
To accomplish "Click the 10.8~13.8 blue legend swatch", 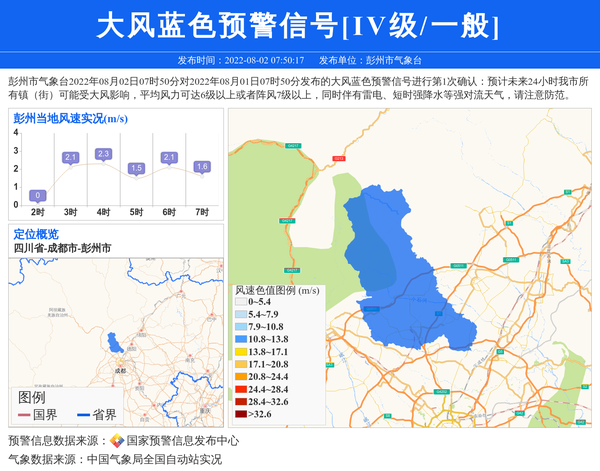I will click(241, 339).
